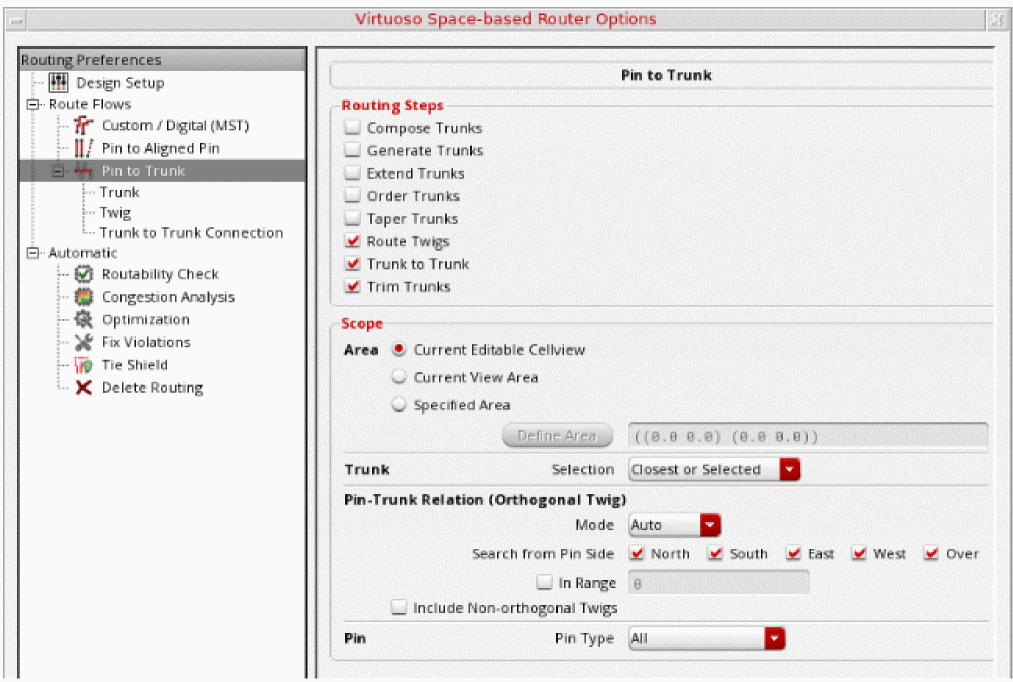Select Routability Check in the tree

click(160, 274)
